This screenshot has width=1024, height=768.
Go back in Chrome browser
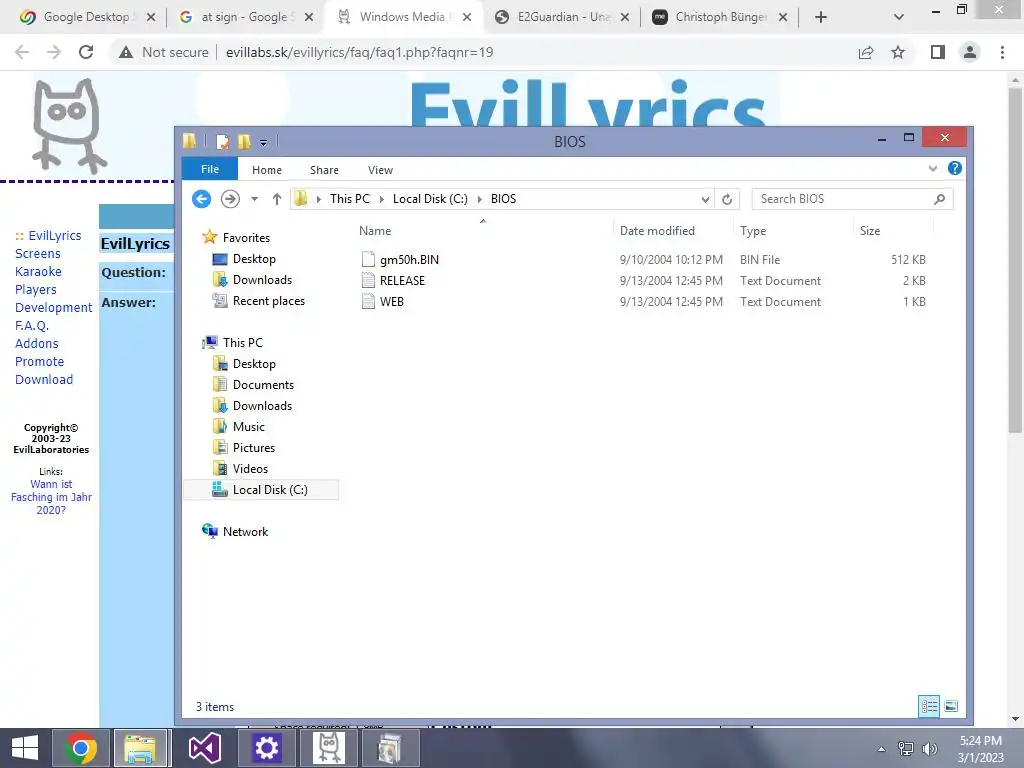[x=22, y=52]
